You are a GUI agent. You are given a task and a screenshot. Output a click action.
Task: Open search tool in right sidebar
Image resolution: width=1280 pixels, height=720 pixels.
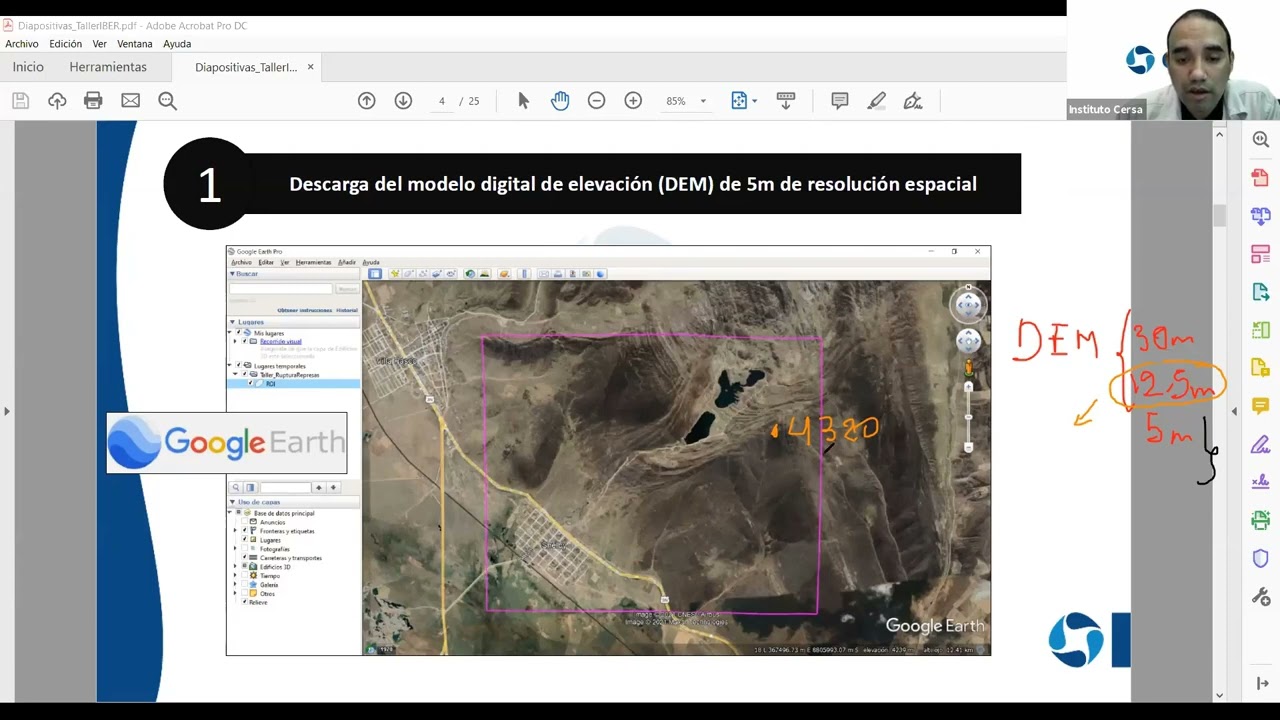pyautogui.click(x=1261, y=140)
